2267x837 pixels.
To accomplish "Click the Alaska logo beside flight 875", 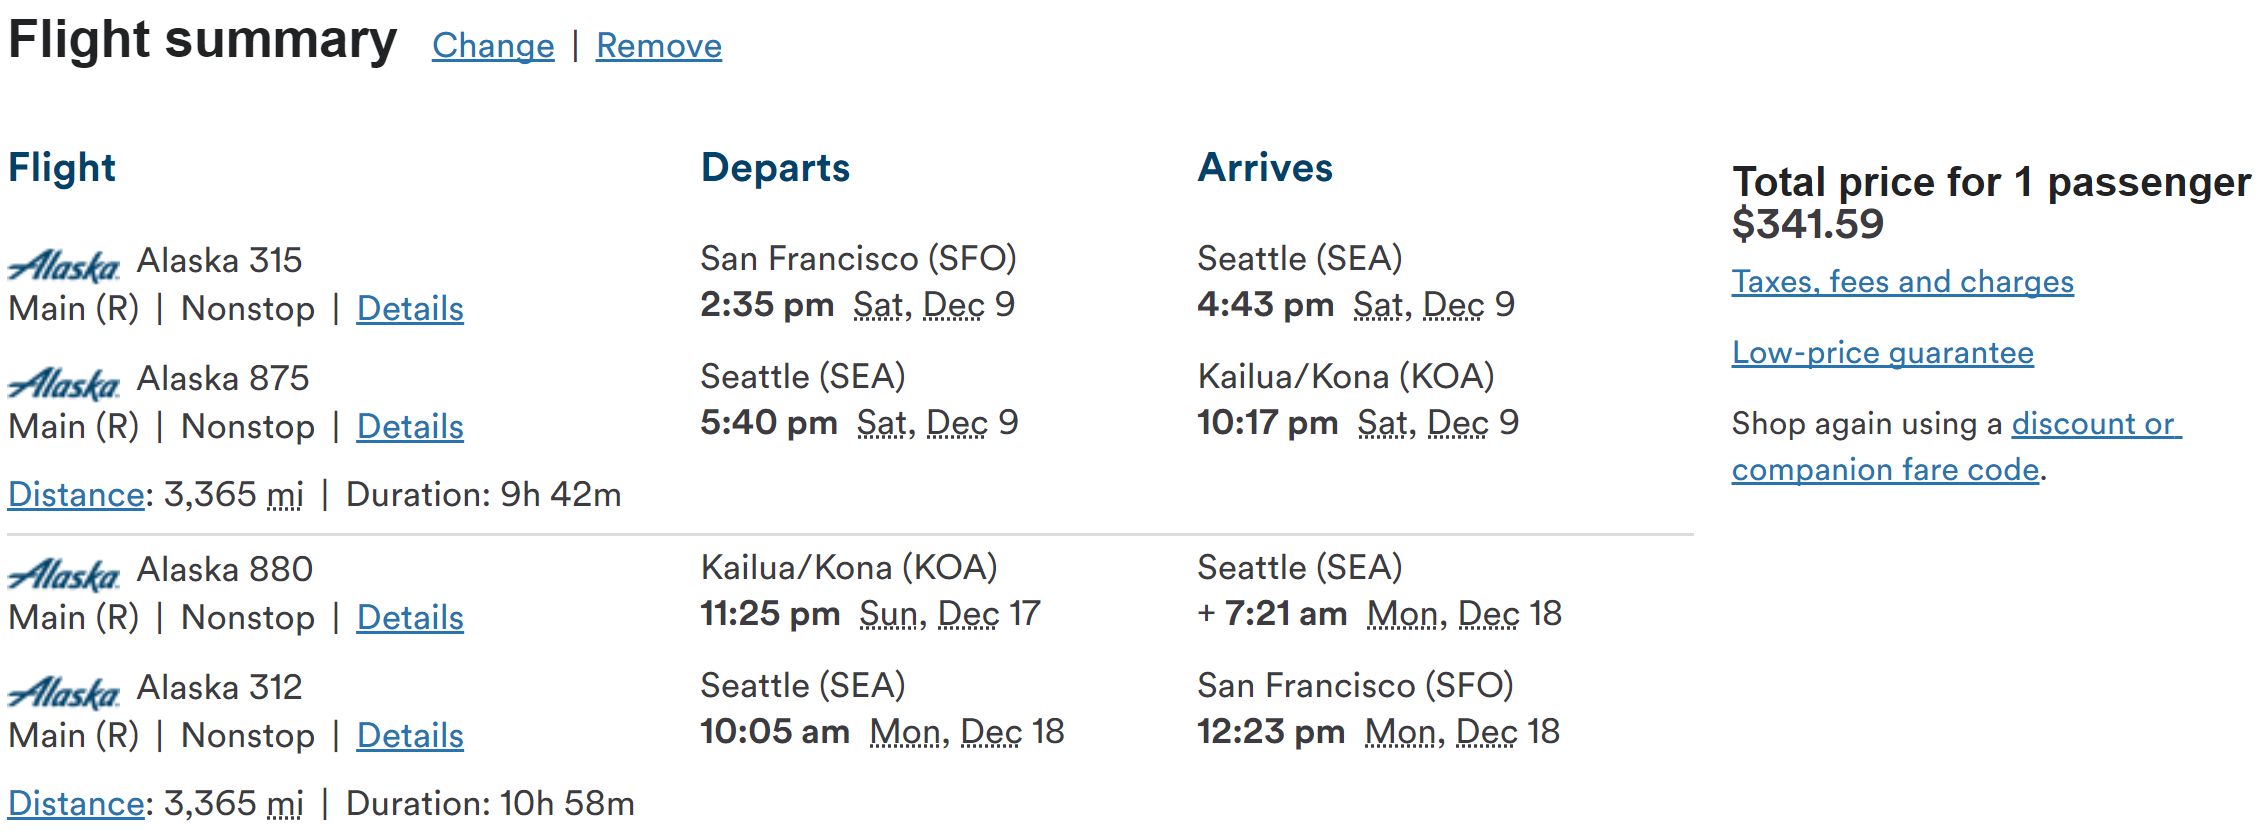I will [64, 383].
